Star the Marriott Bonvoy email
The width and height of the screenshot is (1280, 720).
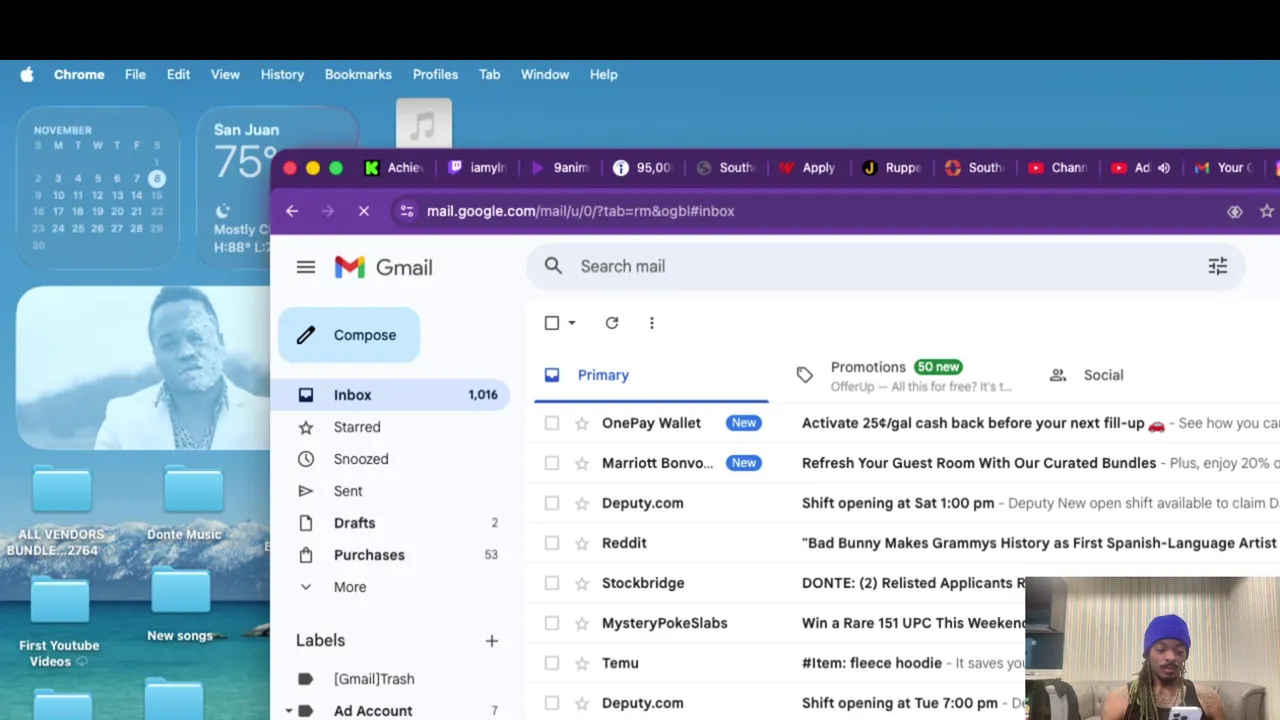click(582, 463)
